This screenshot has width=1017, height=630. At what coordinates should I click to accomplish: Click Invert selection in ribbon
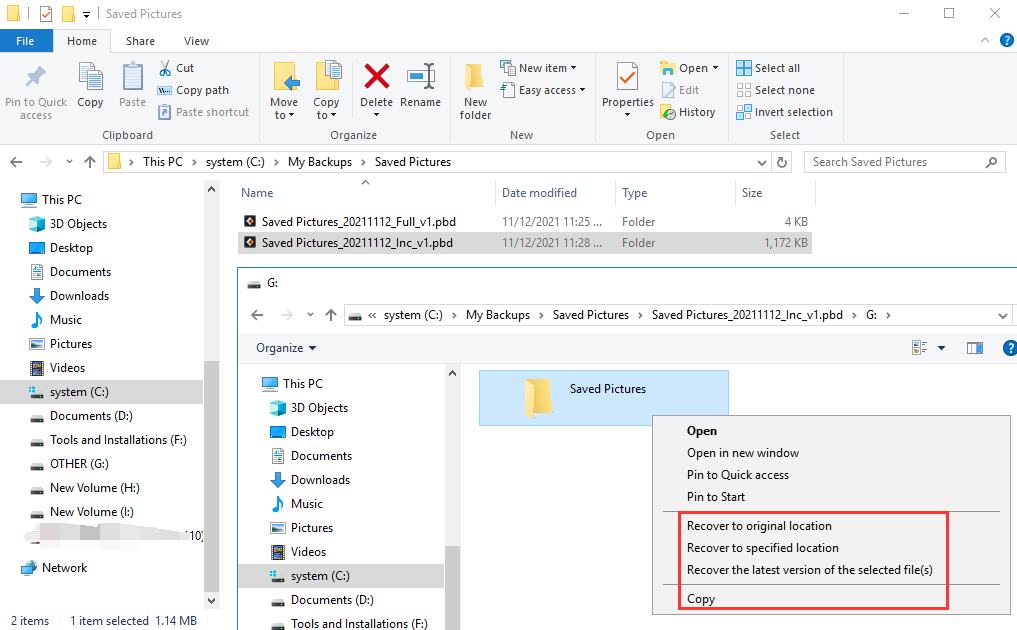tap(785, 112)
